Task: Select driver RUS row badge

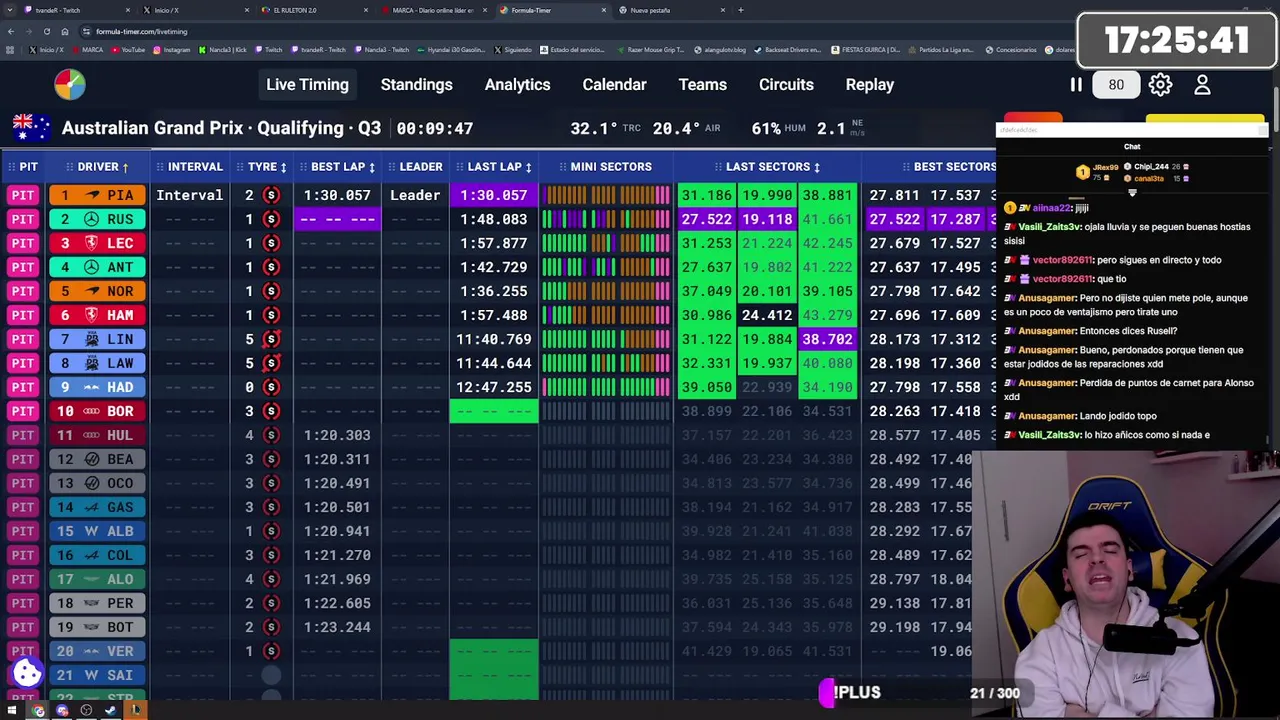Action: tap(98, 219)
